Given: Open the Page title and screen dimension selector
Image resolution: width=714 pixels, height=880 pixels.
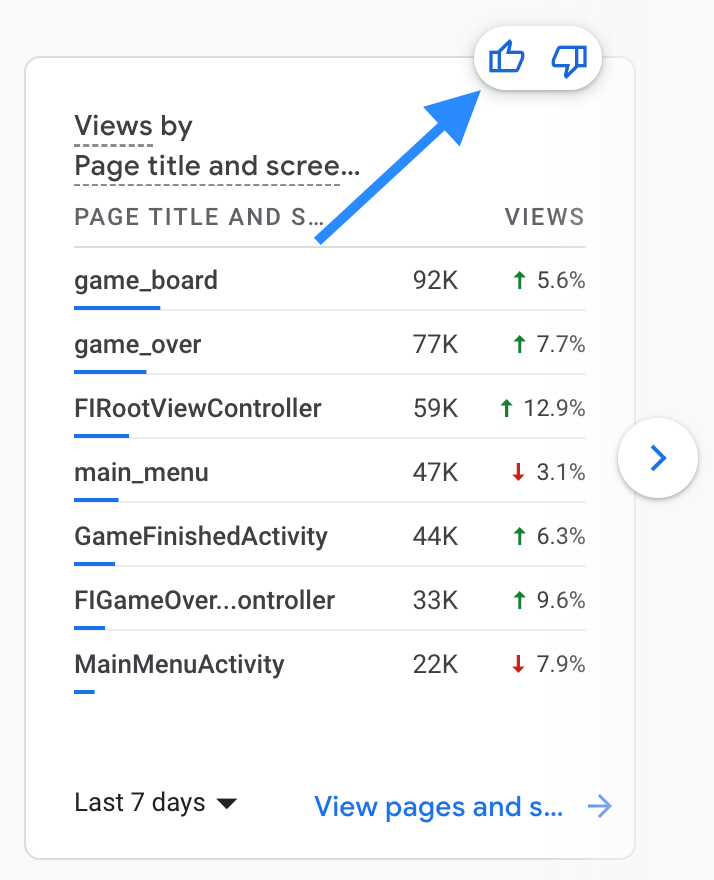Looking at the screenshot, I should click(217, 167).
